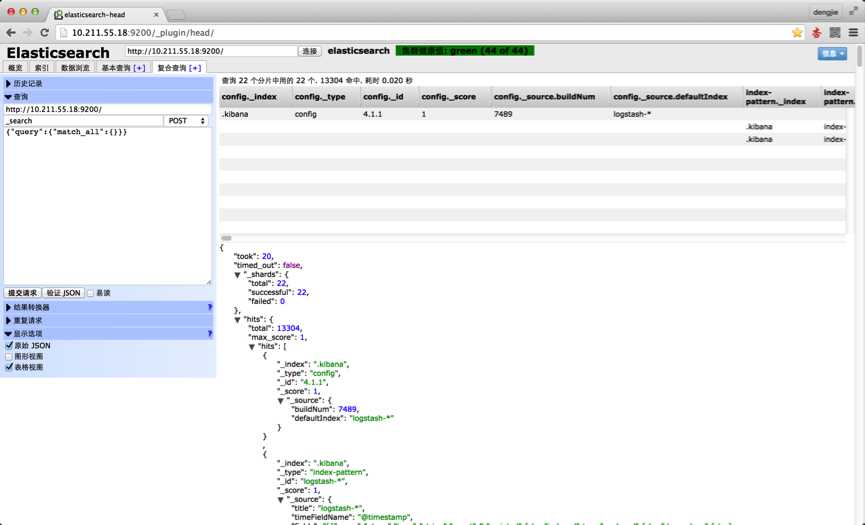This screenshot has width=865, height=525.
Task: Click inside the query body with match_all
Action: click(x=107, y=206)
